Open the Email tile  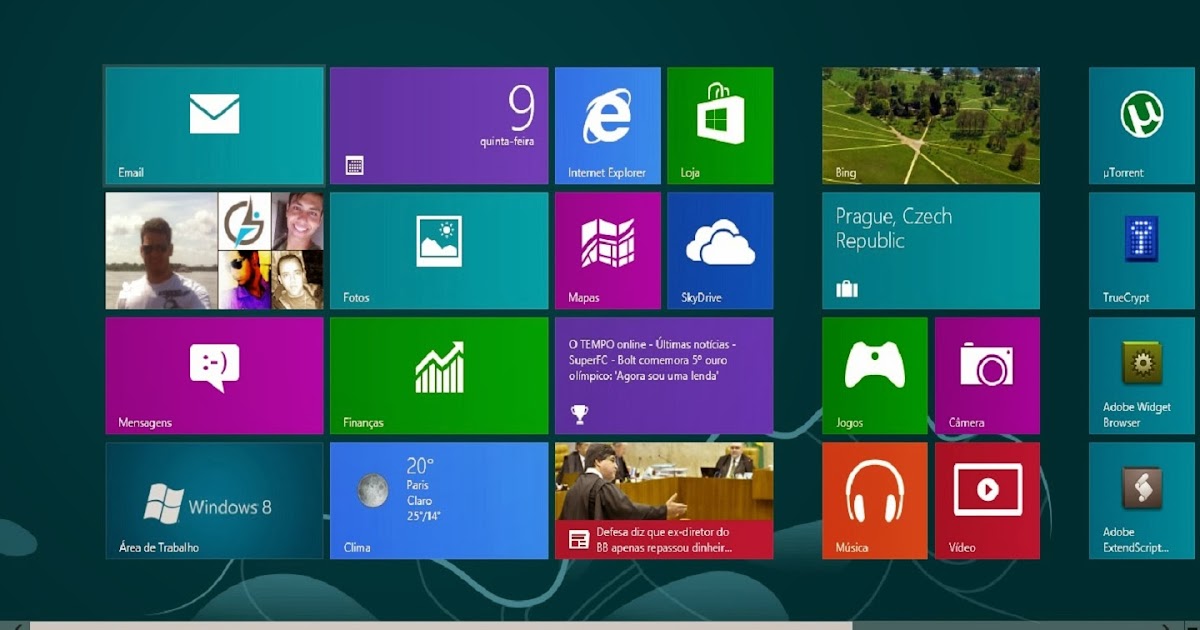coord(214,126)
